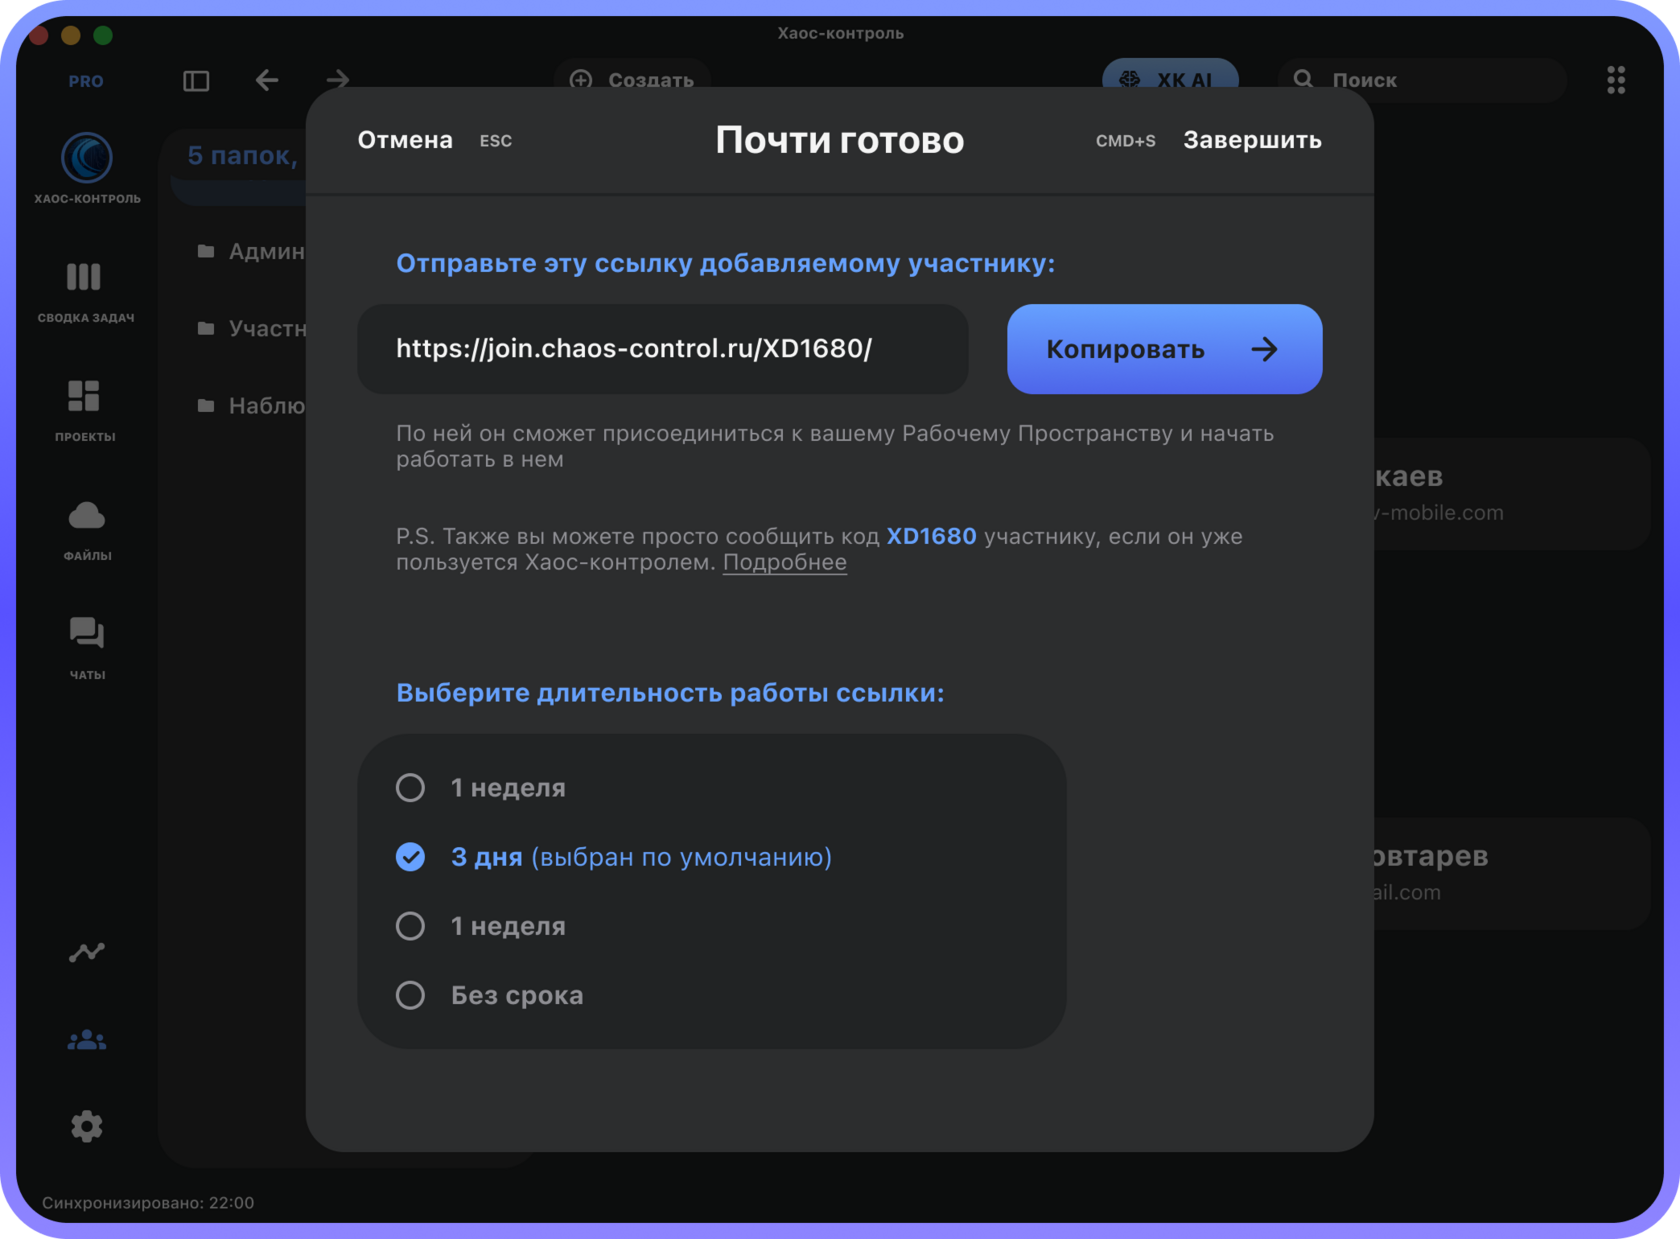
Task: Select the 3 дня radio option
Action: click(x=410, y=857)
